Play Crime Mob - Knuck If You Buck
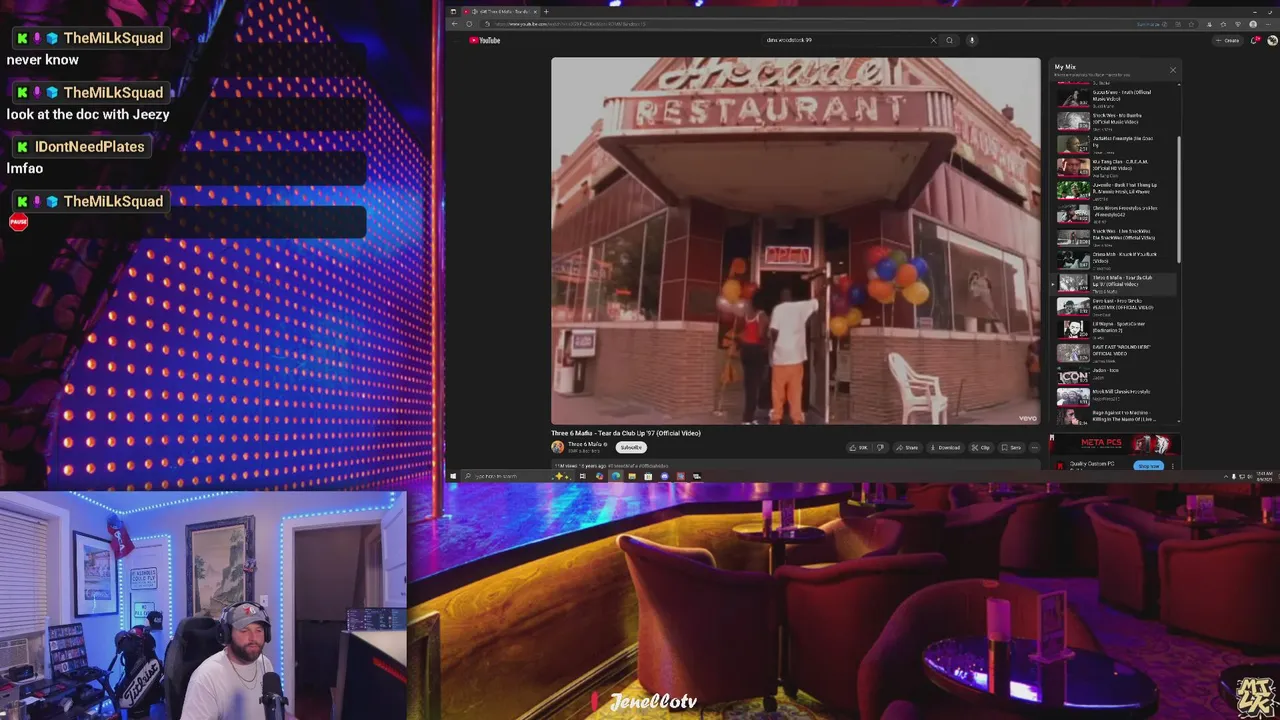 coord(1115,260)
